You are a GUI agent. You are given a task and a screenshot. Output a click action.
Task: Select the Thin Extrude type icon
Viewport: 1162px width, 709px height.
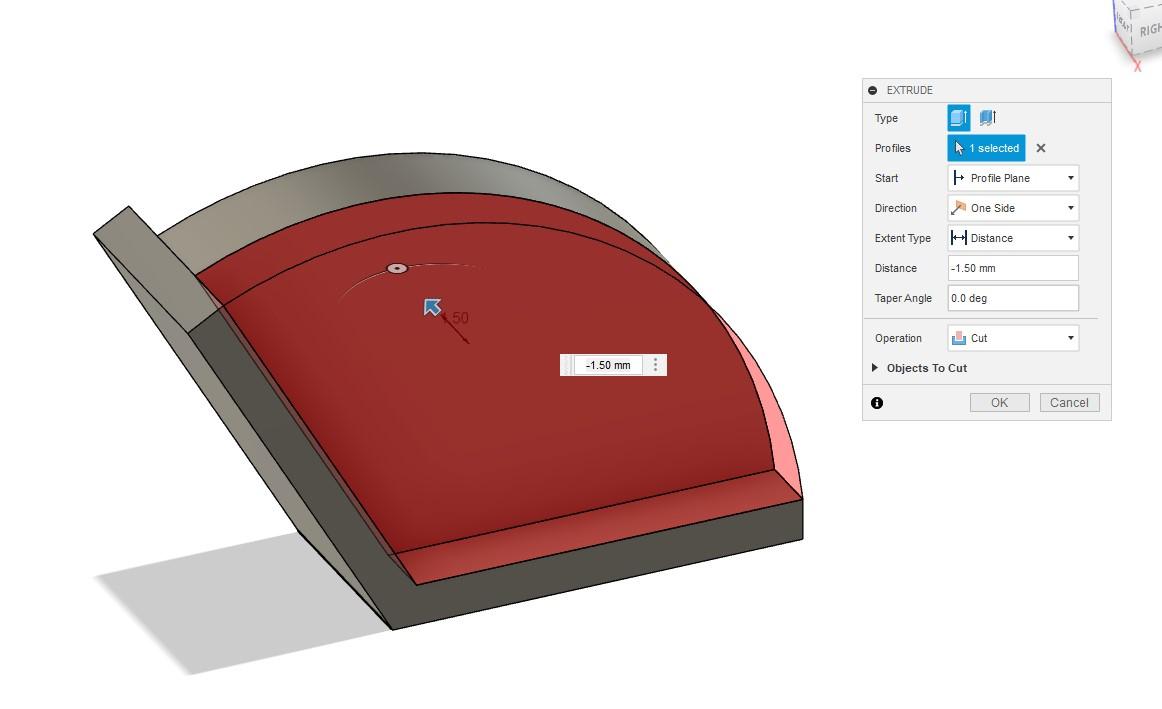pos(987,118)
